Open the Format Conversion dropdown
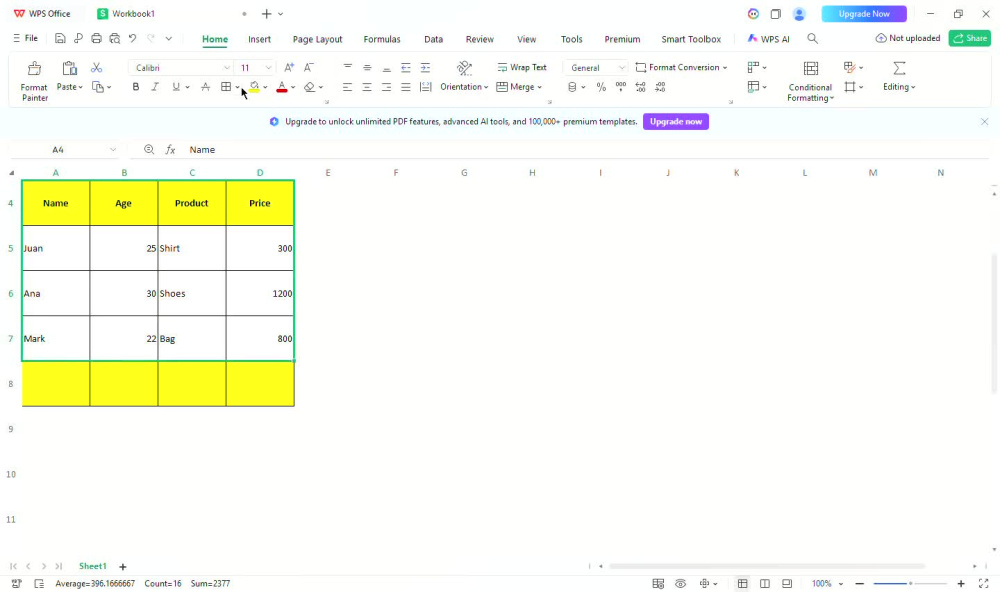Viewport: 1000px width, 592px height. click(681, 67)
